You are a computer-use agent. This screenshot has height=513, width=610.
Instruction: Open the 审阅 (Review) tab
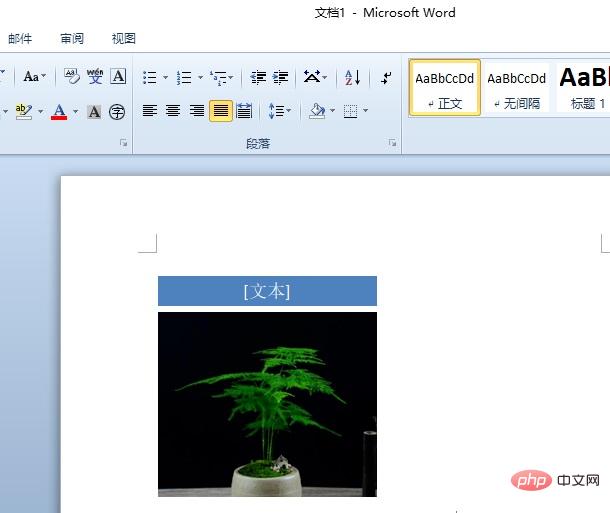click(72, 39)
